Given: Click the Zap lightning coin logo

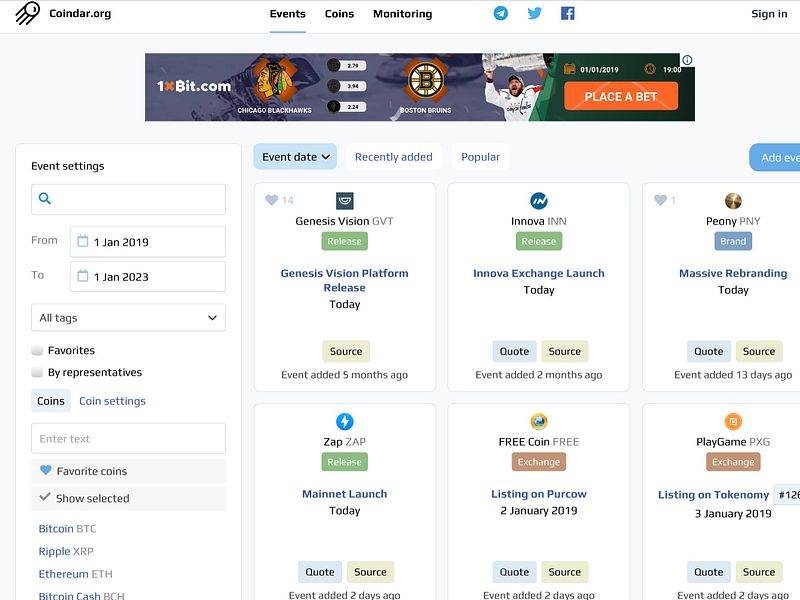Looking at the screenshot, I should (x=345, y=421).
